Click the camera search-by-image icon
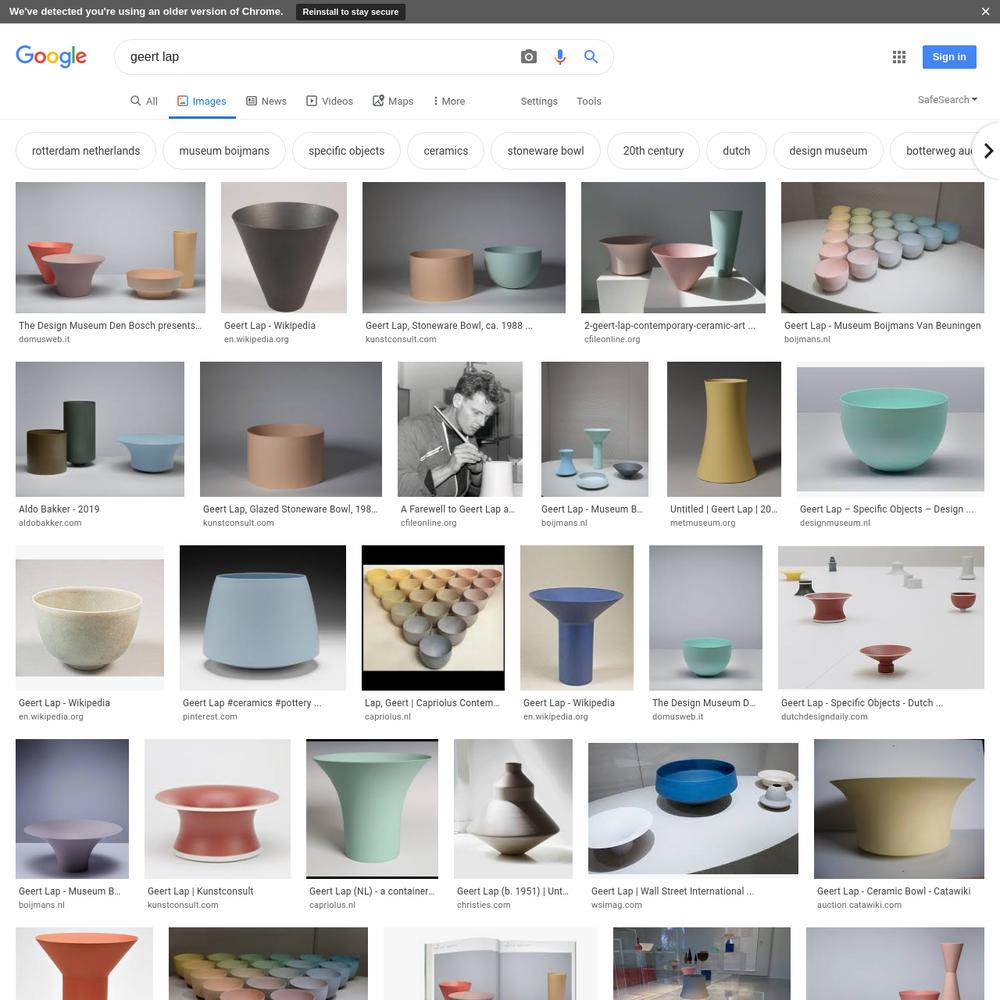The width and height of the screenshot is (1000, 1000). tap(528, 57)
